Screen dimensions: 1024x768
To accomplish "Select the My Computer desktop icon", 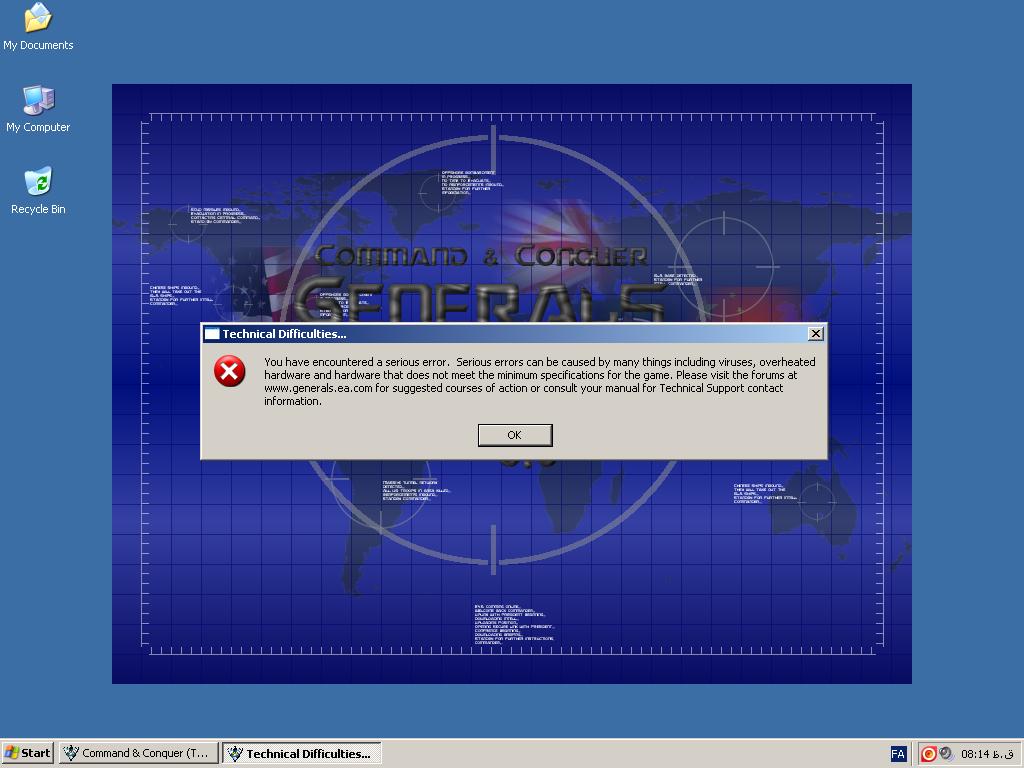I will pos(38,101).
